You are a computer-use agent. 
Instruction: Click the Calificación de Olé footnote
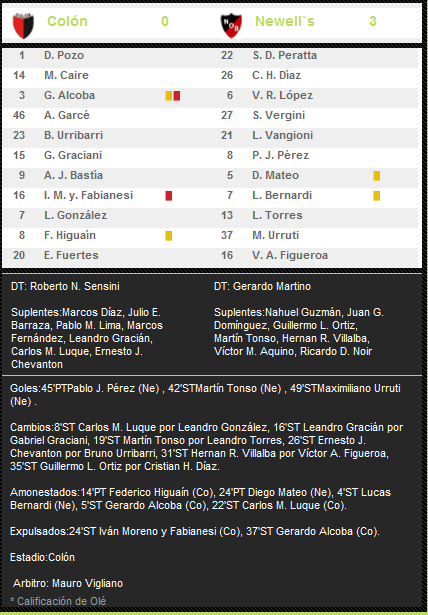[x=58, y=601]
